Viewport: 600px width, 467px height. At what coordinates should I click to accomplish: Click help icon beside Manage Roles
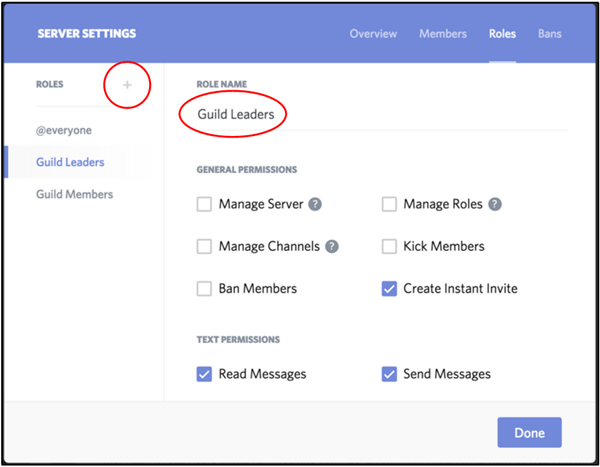pos(495,204)
